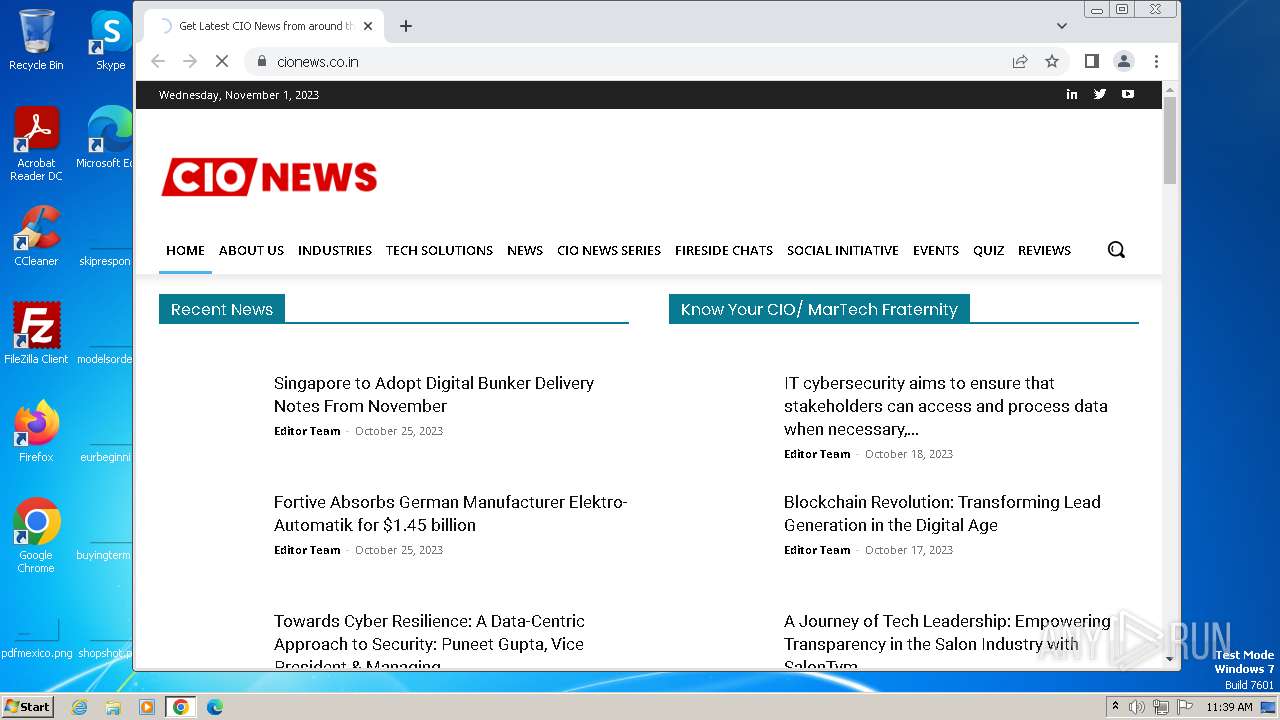1280x720 pixels.
Task: Open Microsoft Edge in taskbar
Action: click(x=214, y=707)
